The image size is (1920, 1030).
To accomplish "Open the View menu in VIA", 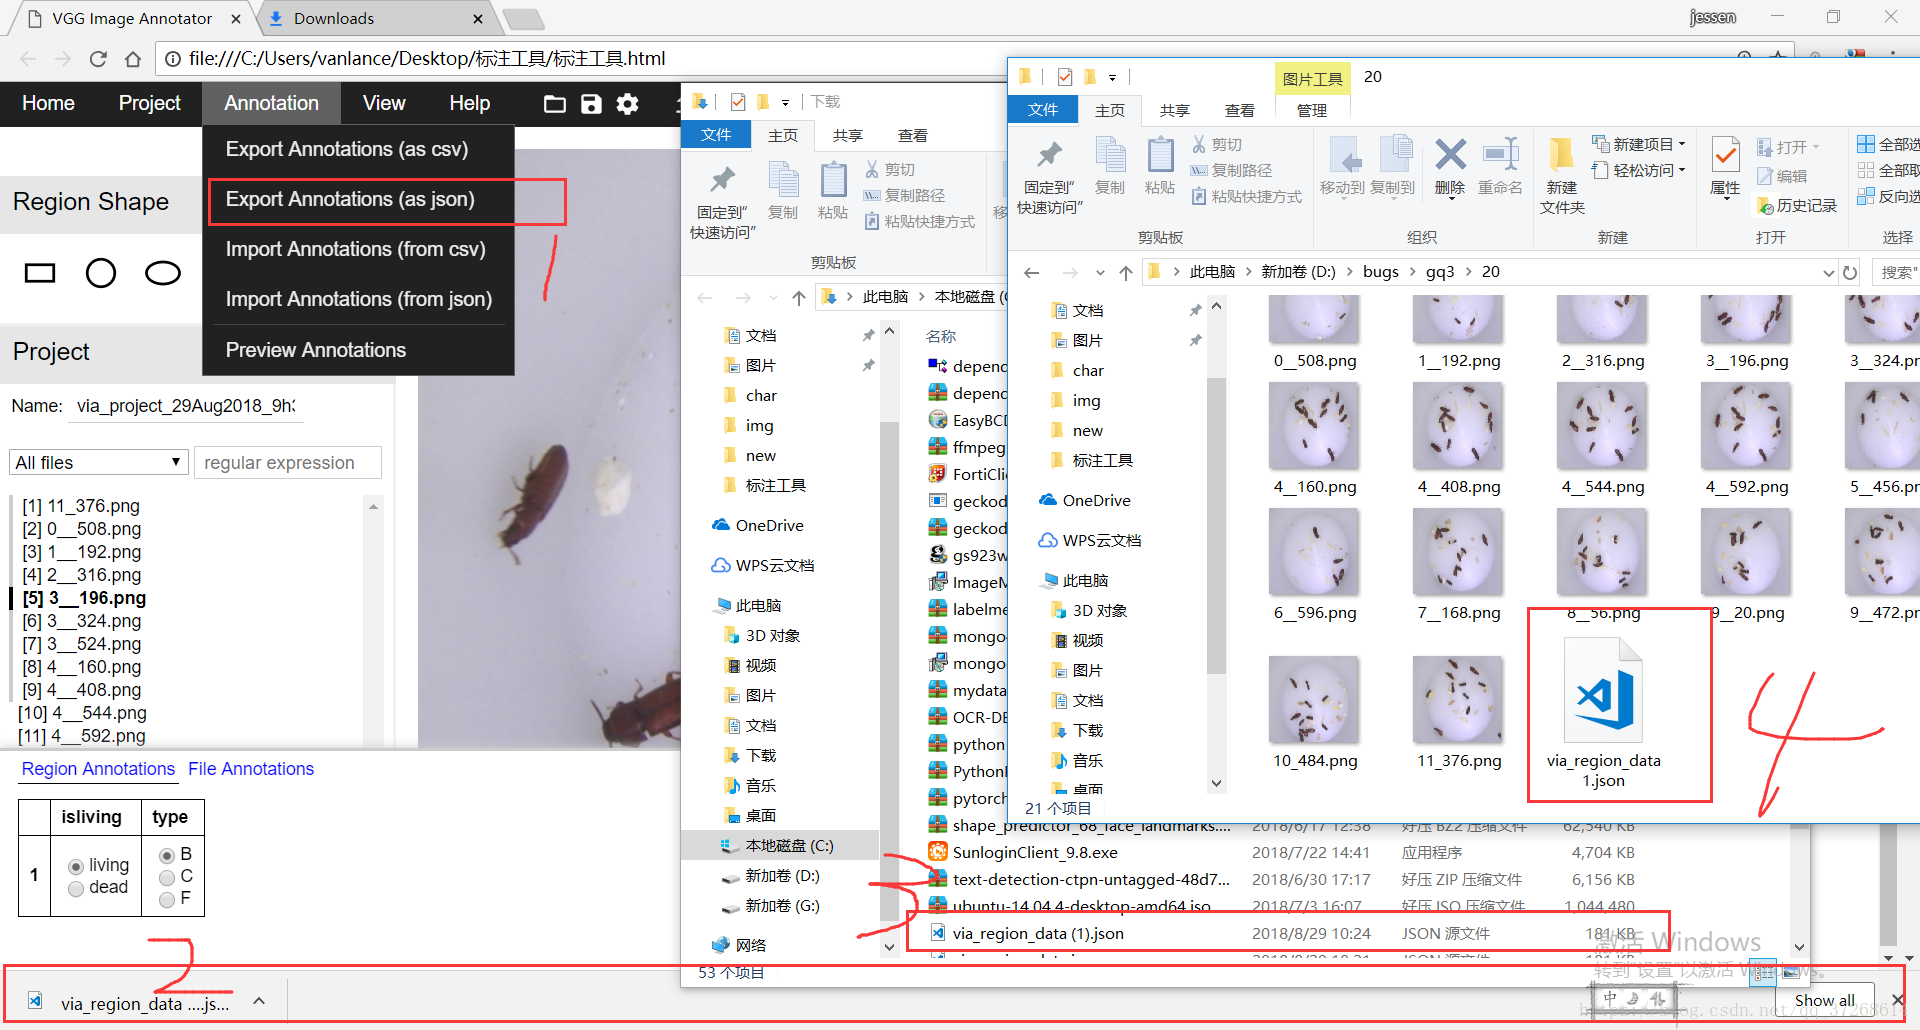I will tap(384, 103).
